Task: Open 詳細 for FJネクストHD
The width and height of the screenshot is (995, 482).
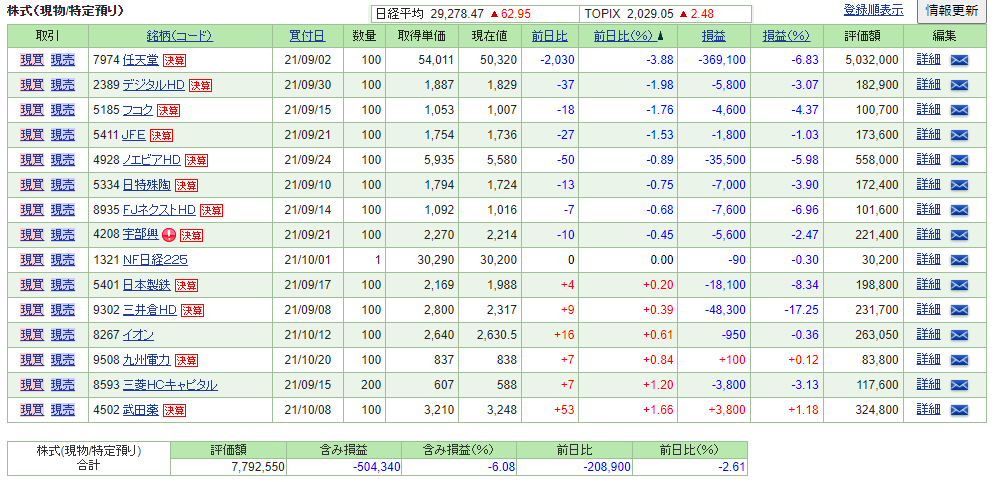Action: click(x=928, y=210)
